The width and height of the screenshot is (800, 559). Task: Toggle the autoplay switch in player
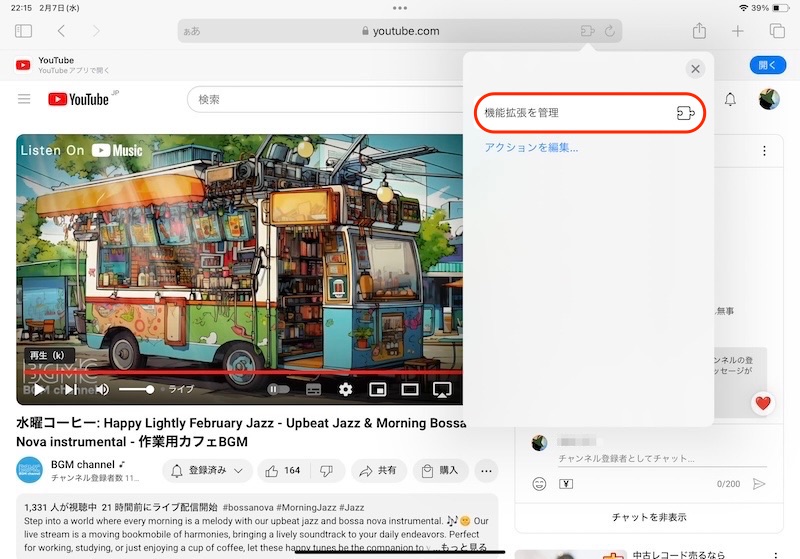278,389
